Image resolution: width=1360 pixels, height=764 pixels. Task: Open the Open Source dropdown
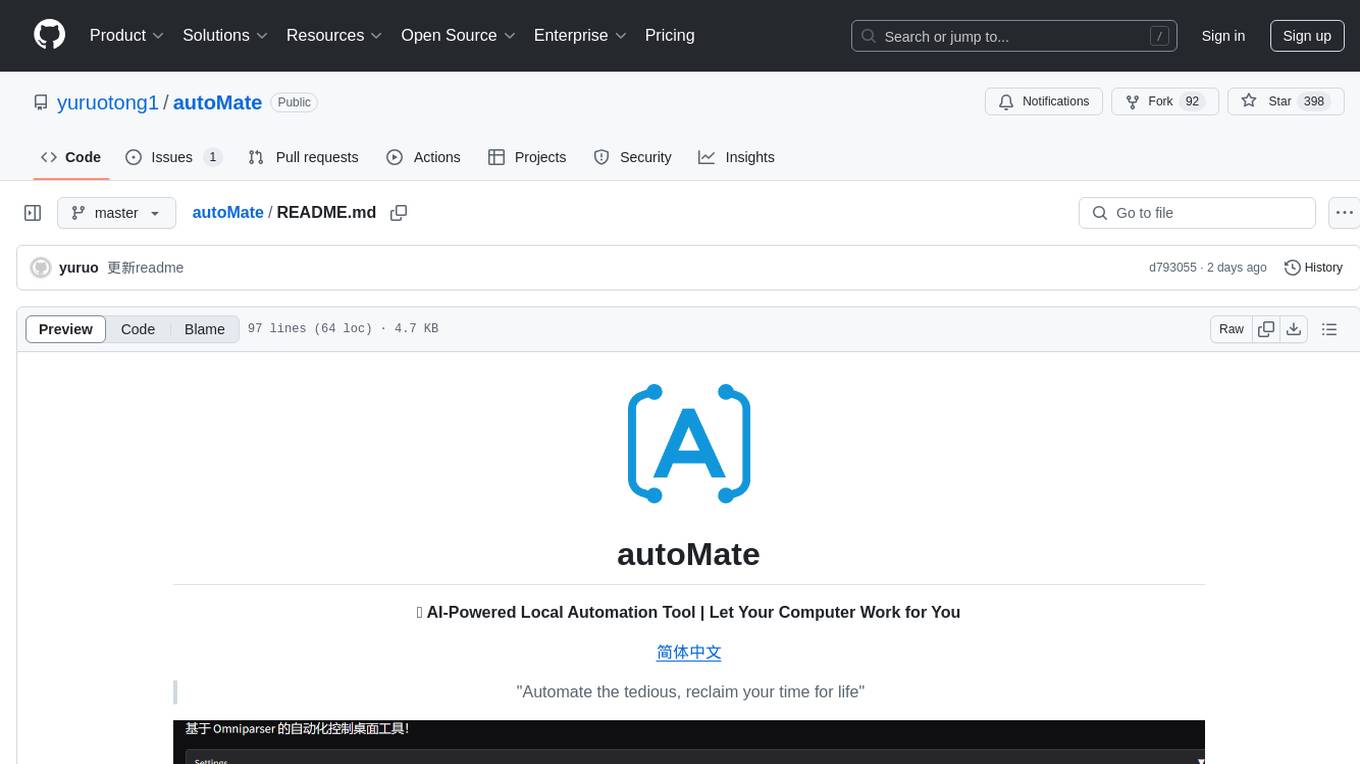[458, 35]
